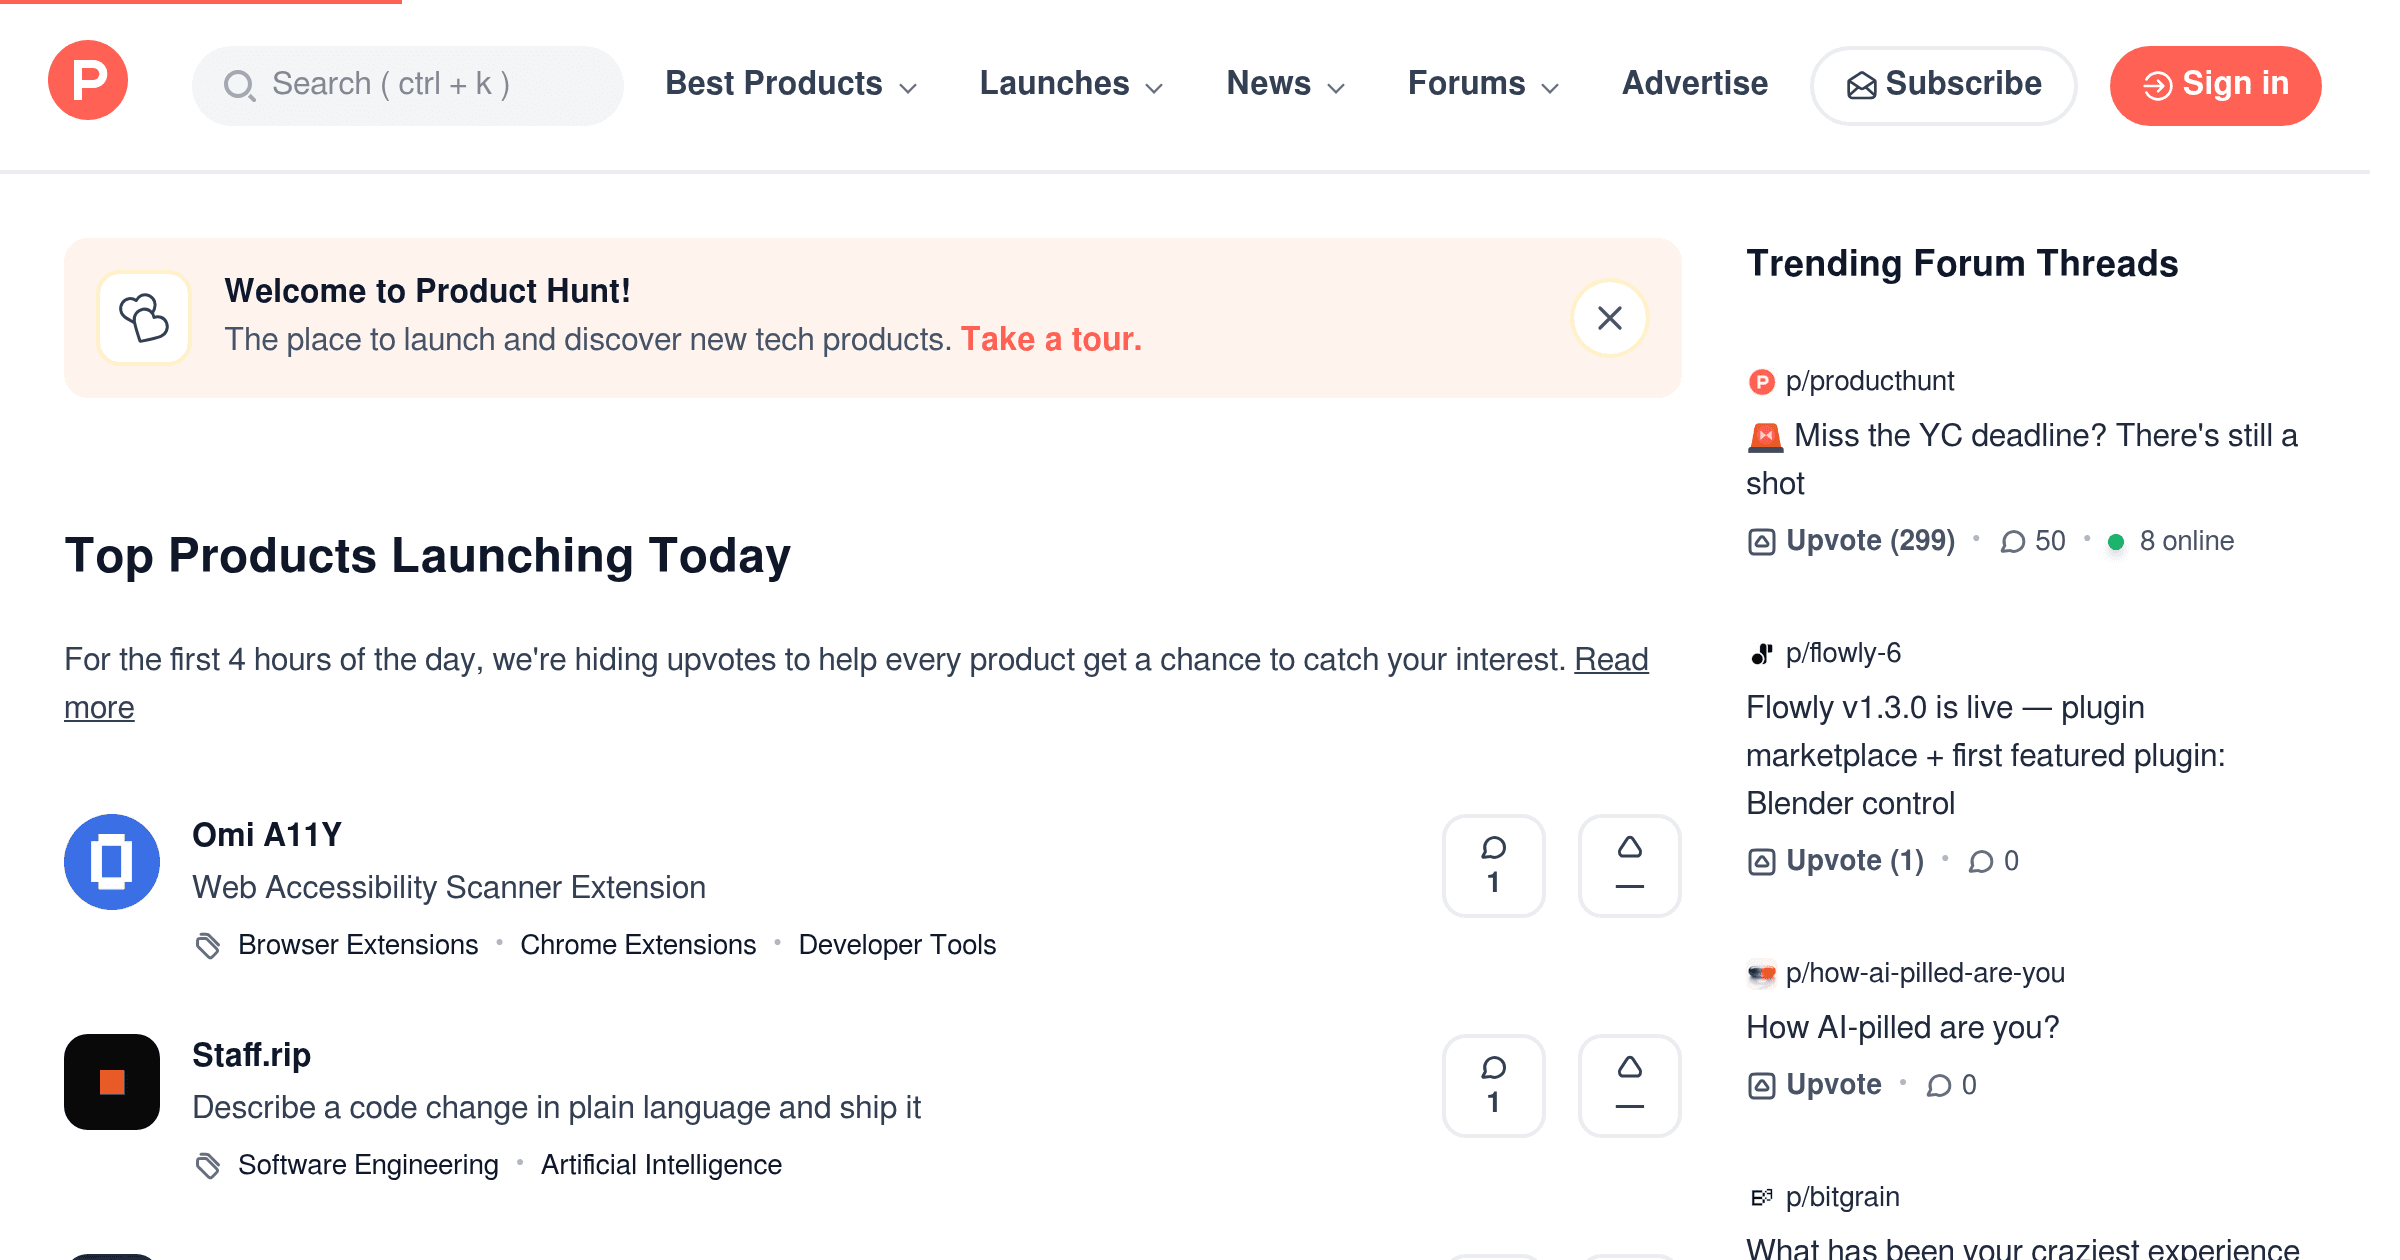Click the hearts icon in welcome banner
The height and width of the screenshot is (1260, 2400).
point(144,318)
